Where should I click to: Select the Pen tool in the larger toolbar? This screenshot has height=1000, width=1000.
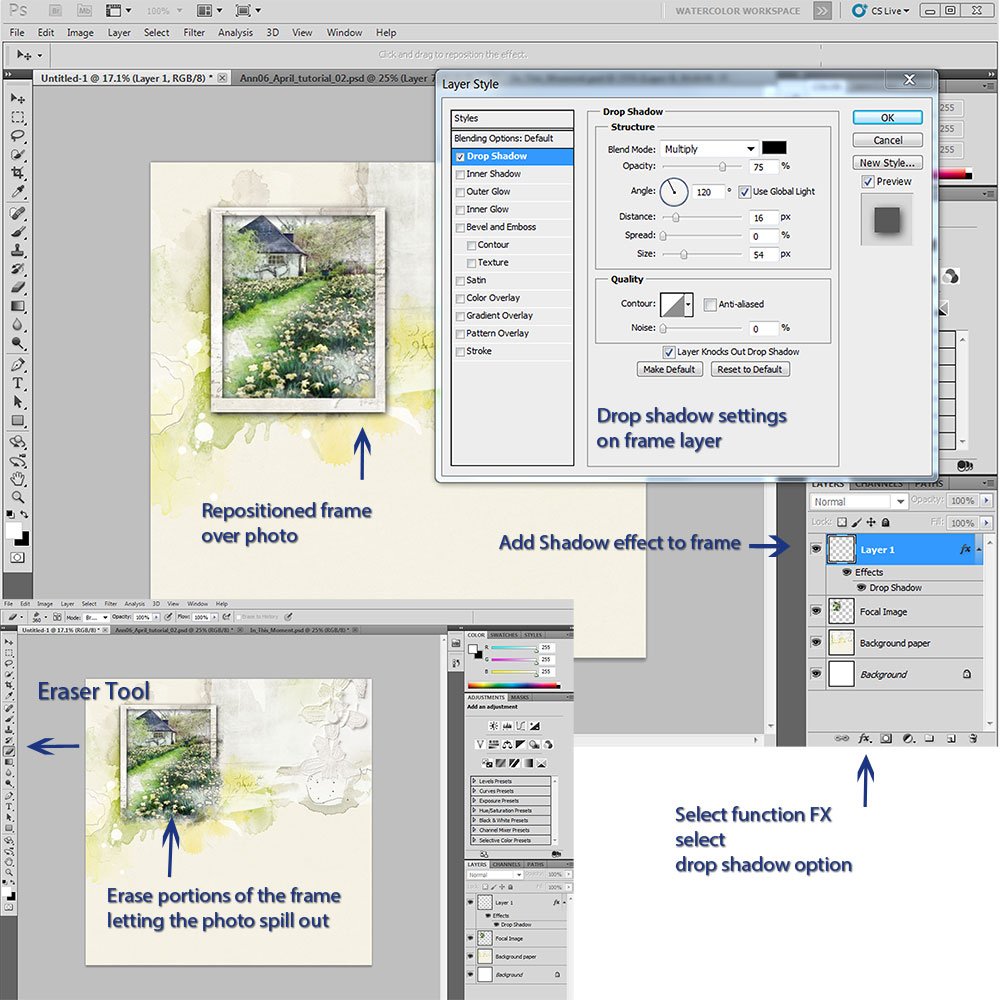tap(17, 365)
